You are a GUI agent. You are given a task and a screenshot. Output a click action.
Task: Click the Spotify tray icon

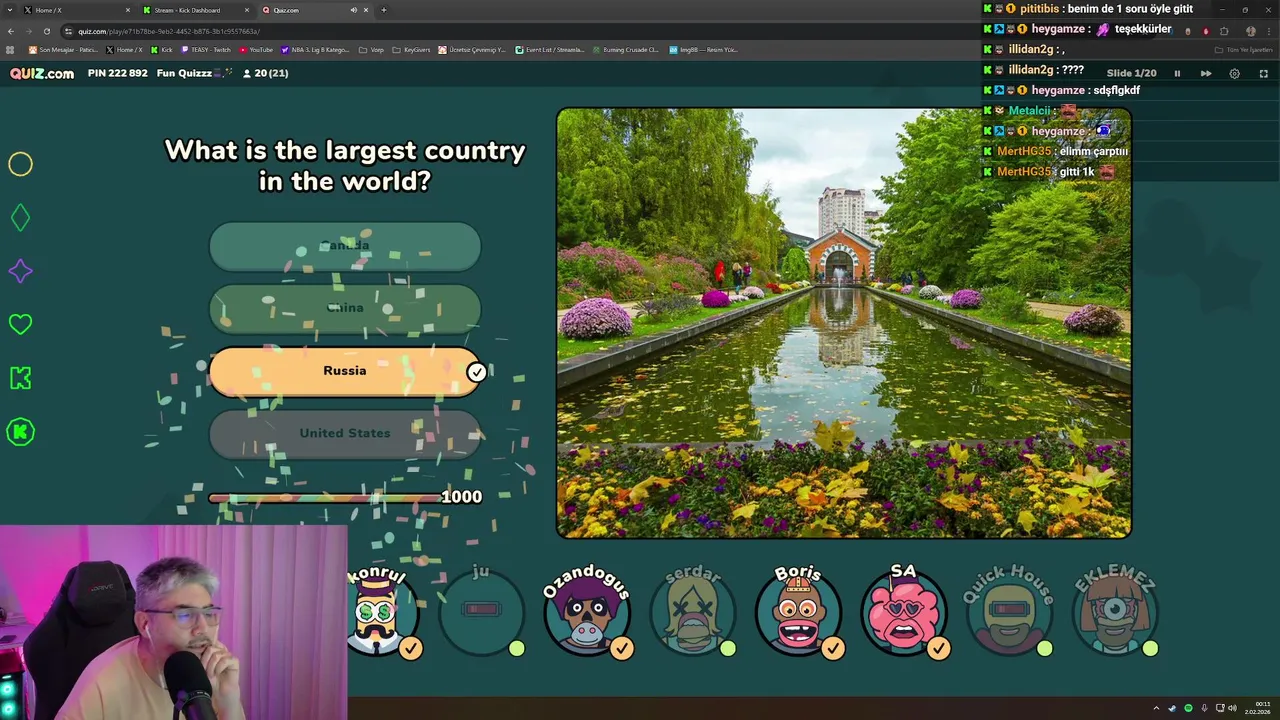click(1189, 708)
